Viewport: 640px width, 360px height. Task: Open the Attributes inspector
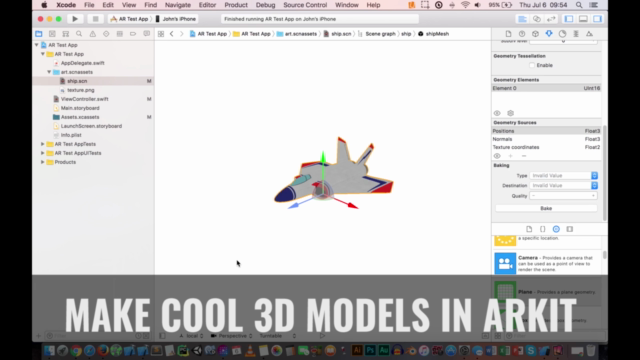549,34
